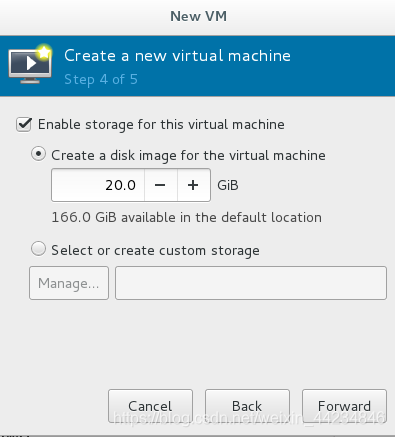Click the GiB unit label
Screen dimensions: 395x437
[x=228, y=185]
